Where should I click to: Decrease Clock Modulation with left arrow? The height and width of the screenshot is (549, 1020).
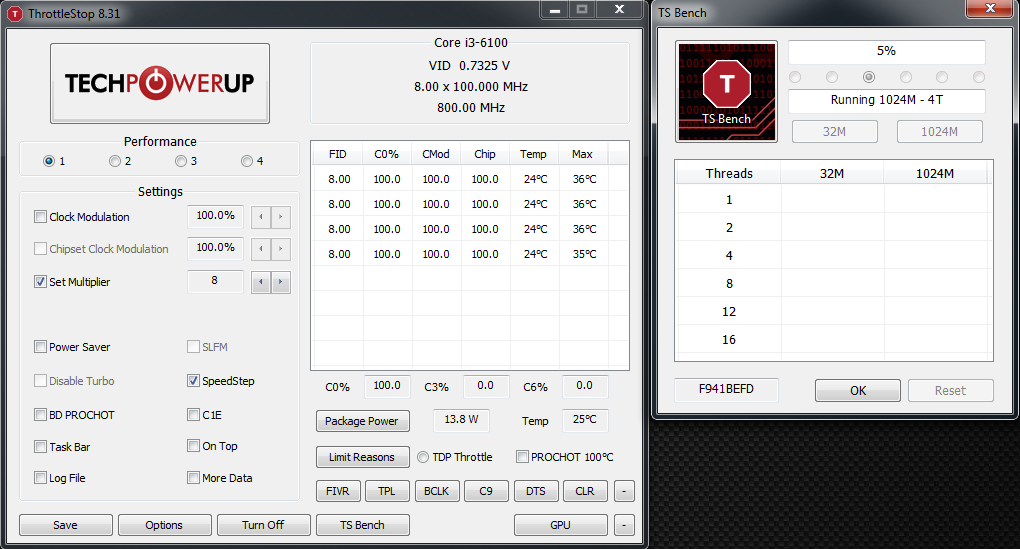(261, 217)
